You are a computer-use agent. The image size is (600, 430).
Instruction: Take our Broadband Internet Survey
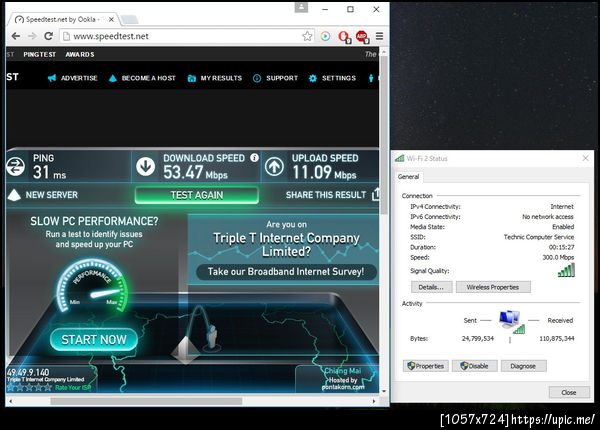[x=286, y=272]
